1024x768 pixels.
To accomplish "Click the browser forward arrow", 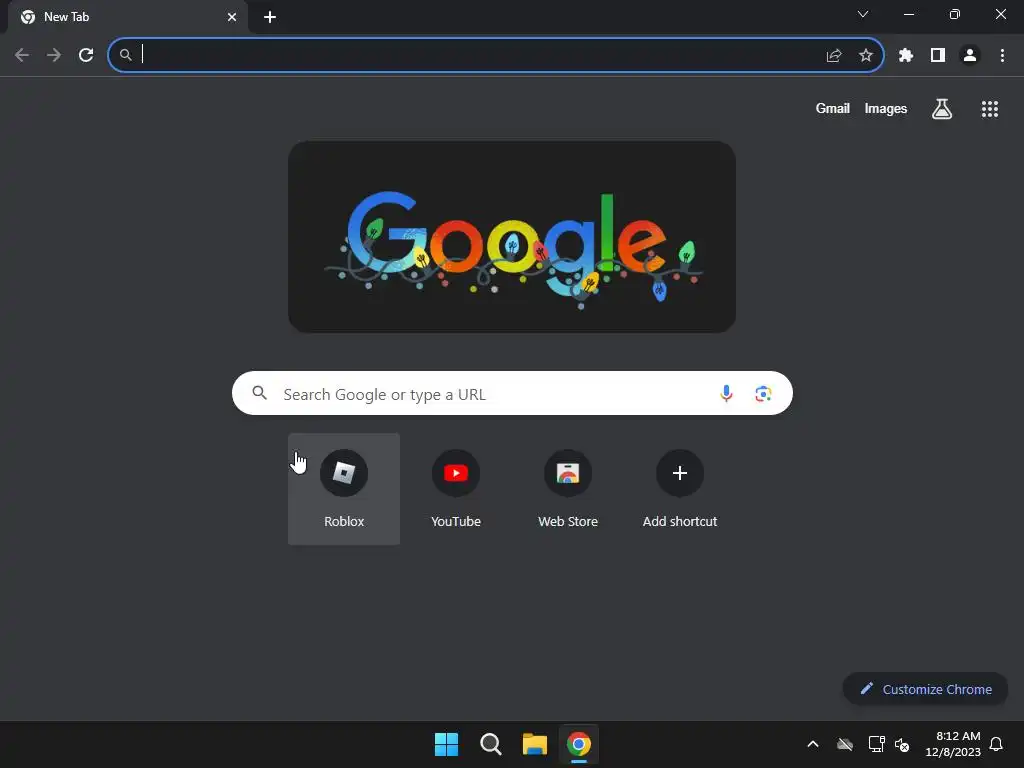I will (54, 55).
